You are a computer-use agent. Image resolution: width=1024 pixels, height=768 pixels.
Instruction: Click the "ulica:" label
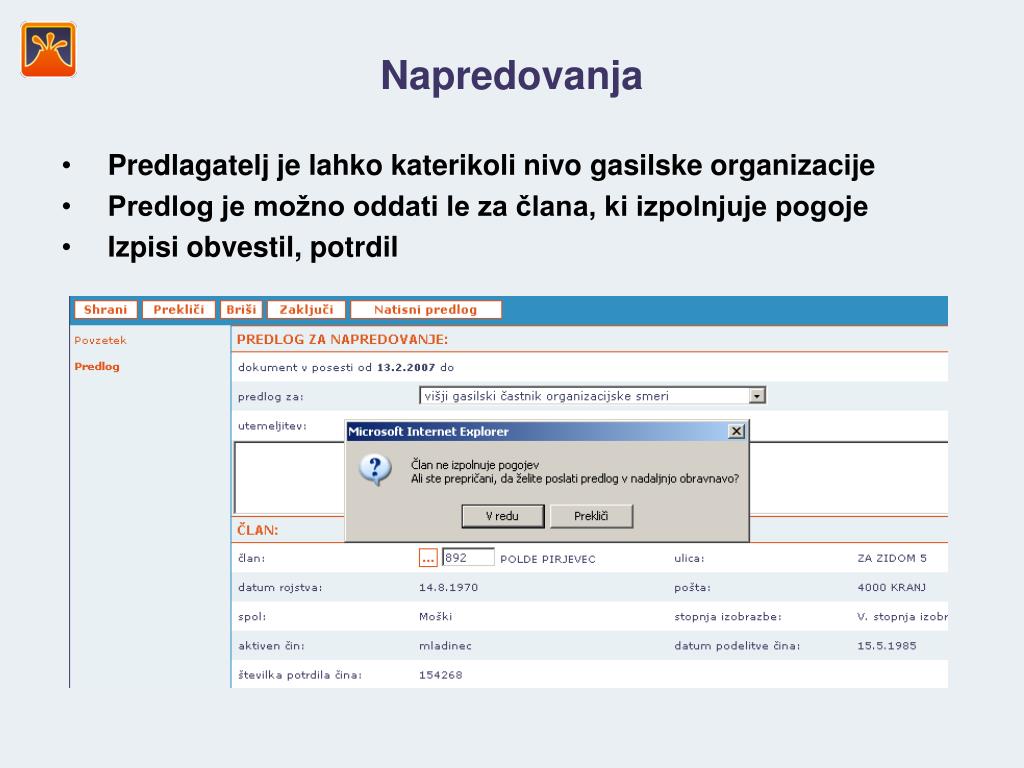click(x=689, y=558)
